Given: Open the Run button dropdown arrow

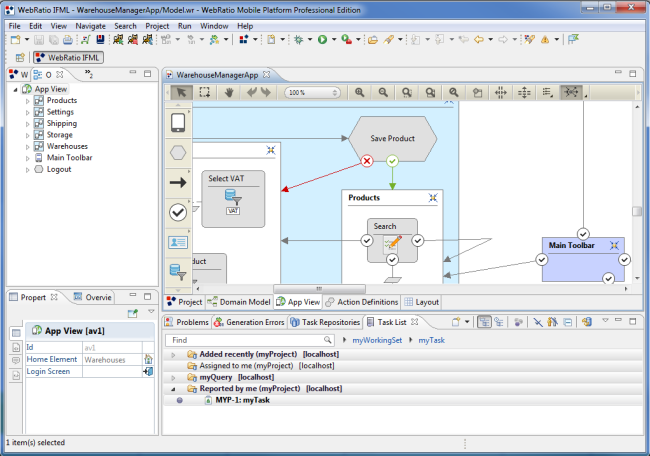Looking at the screenshot, I should click(334, 39).
